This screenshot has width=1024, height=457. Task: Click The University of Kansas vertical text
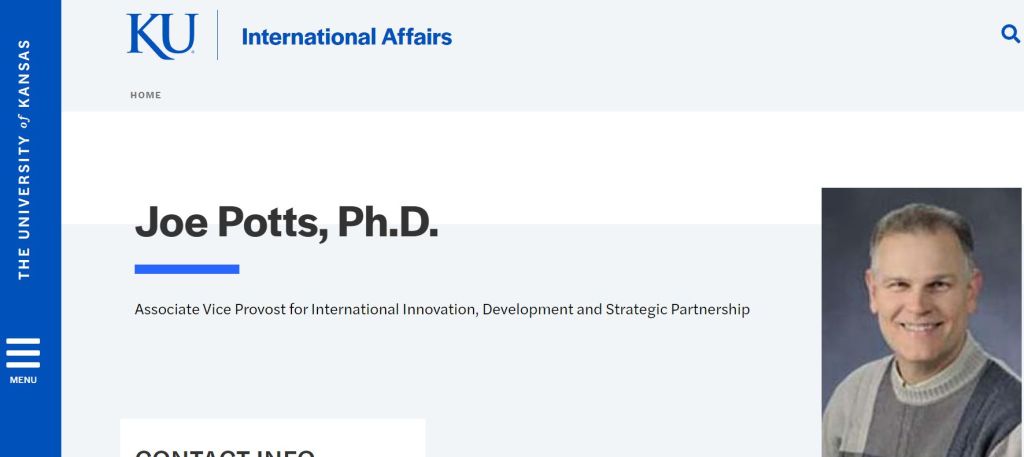tap(24, 160)
